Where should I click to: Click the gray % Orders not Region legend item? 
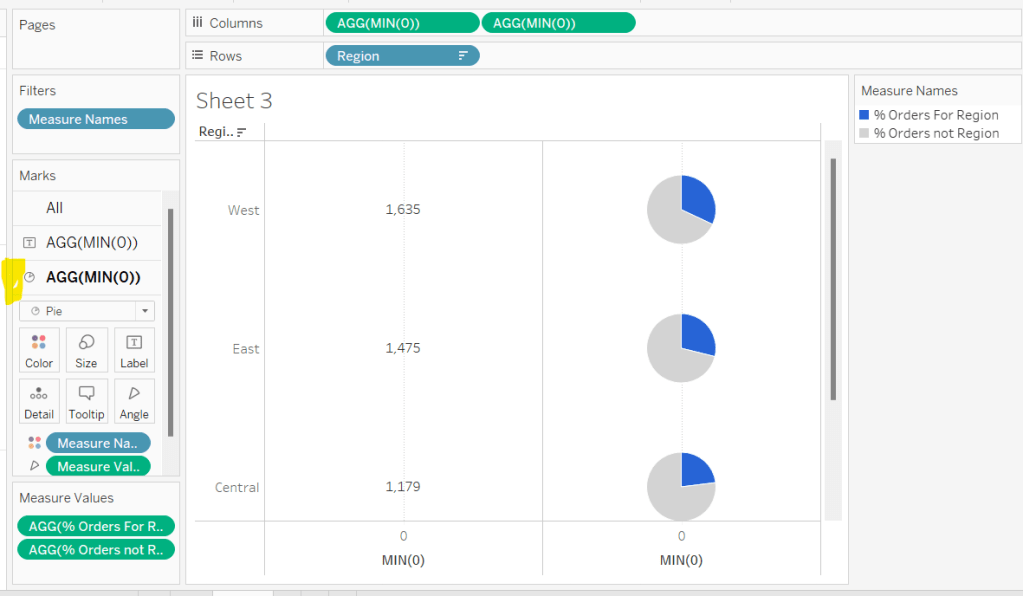click(935, 133)
